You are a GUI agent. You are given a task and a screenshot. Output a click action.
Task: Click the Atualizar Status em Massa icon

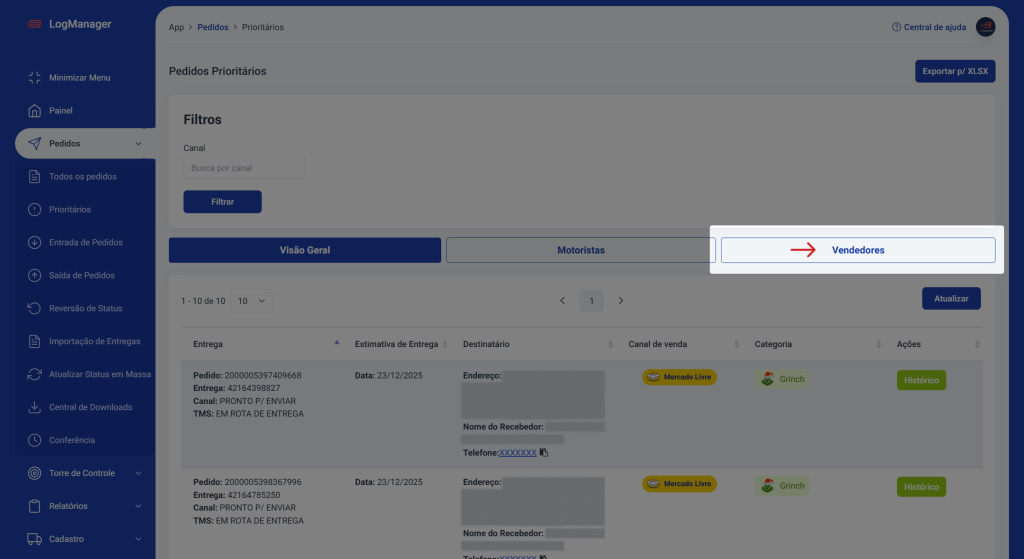pyautogui.click(x=34, y=374)
